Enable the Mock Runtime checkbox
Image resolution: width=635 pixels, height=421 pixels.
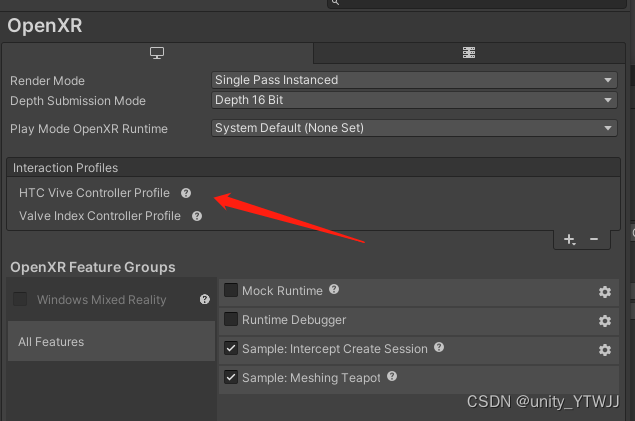click(232, 291)
